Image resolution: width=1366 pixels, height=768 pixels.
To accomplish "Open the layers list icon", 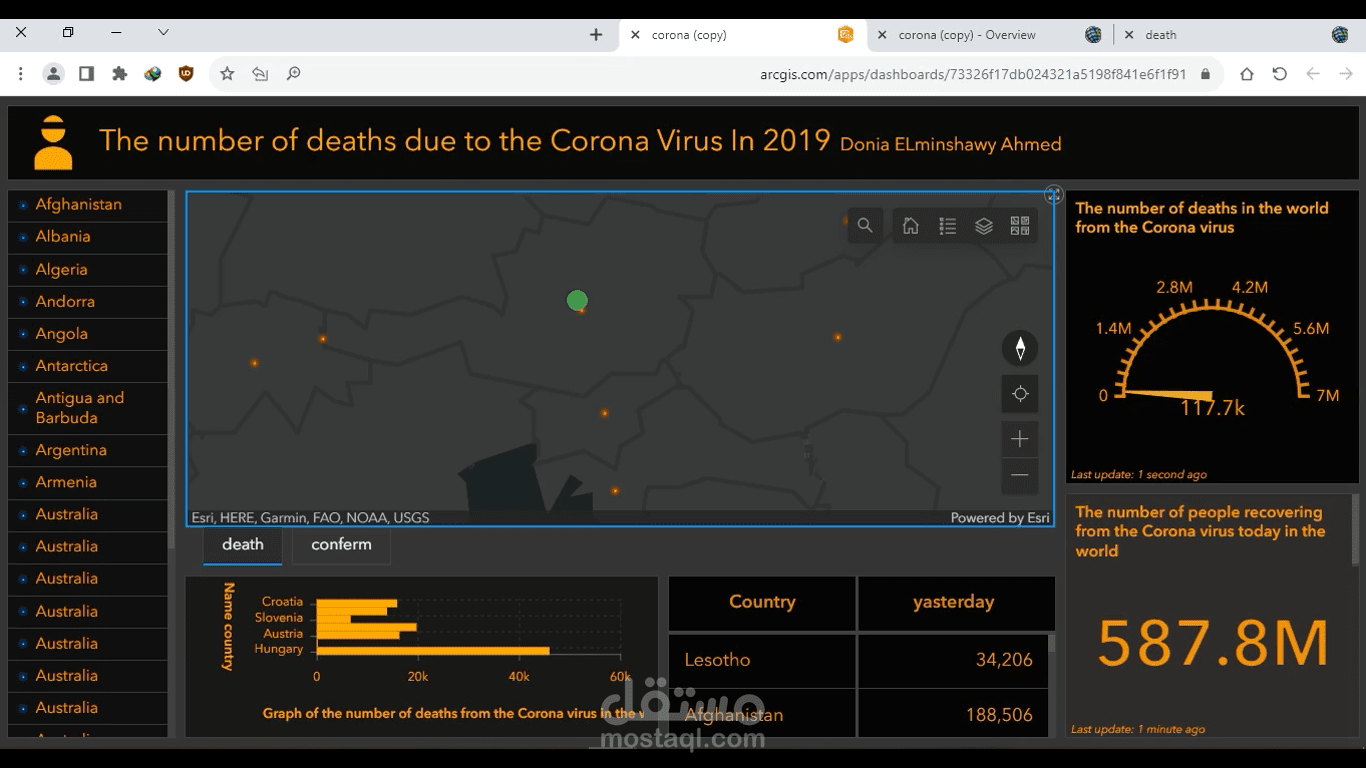I will [983, 225].
